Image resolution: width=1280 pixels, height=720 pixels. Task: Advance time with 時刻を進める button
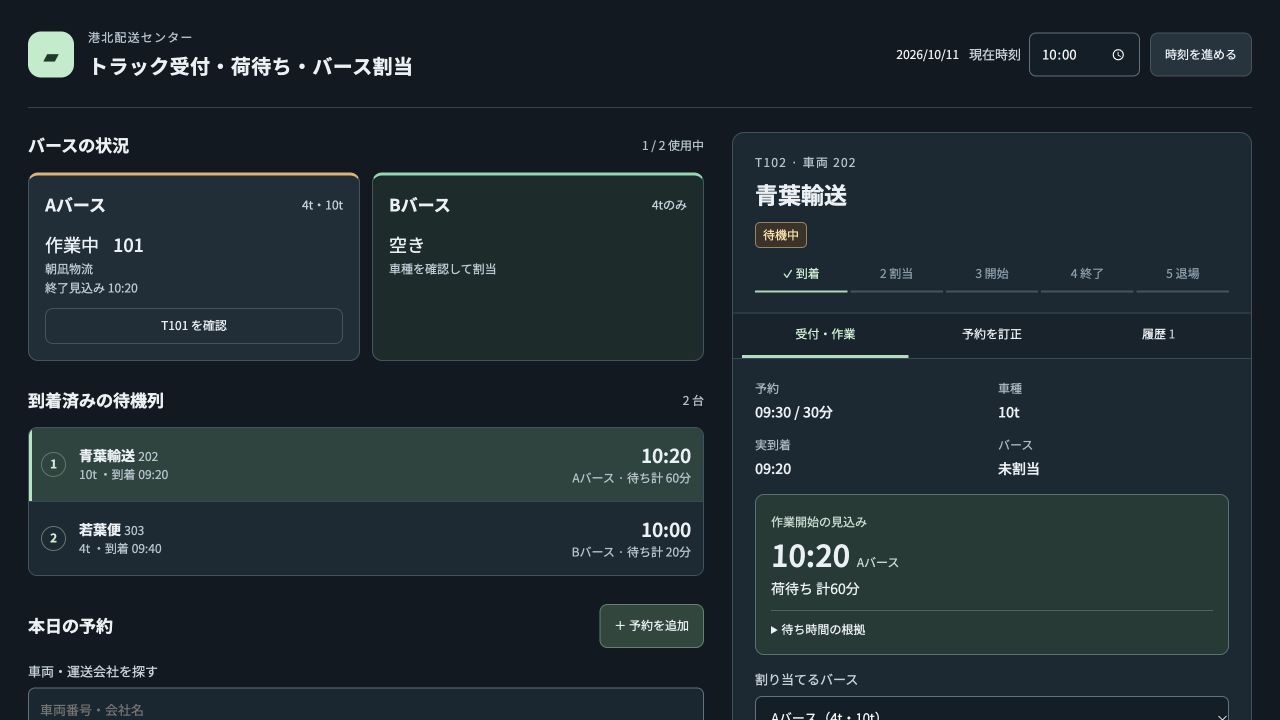coord(1200,54)
